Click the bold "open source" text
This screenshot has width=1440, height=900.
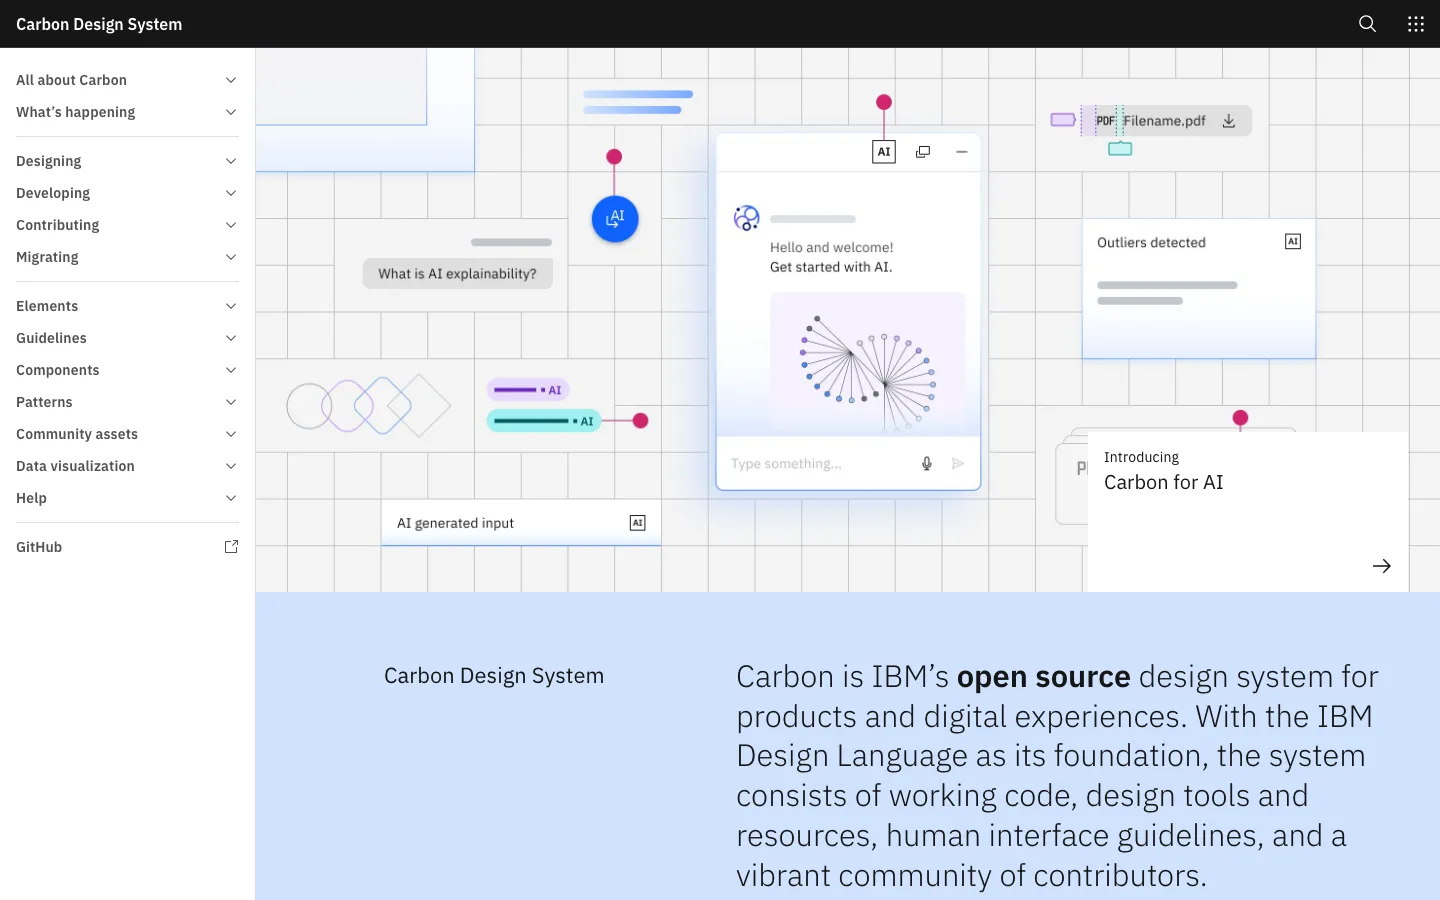(1043, 677)
